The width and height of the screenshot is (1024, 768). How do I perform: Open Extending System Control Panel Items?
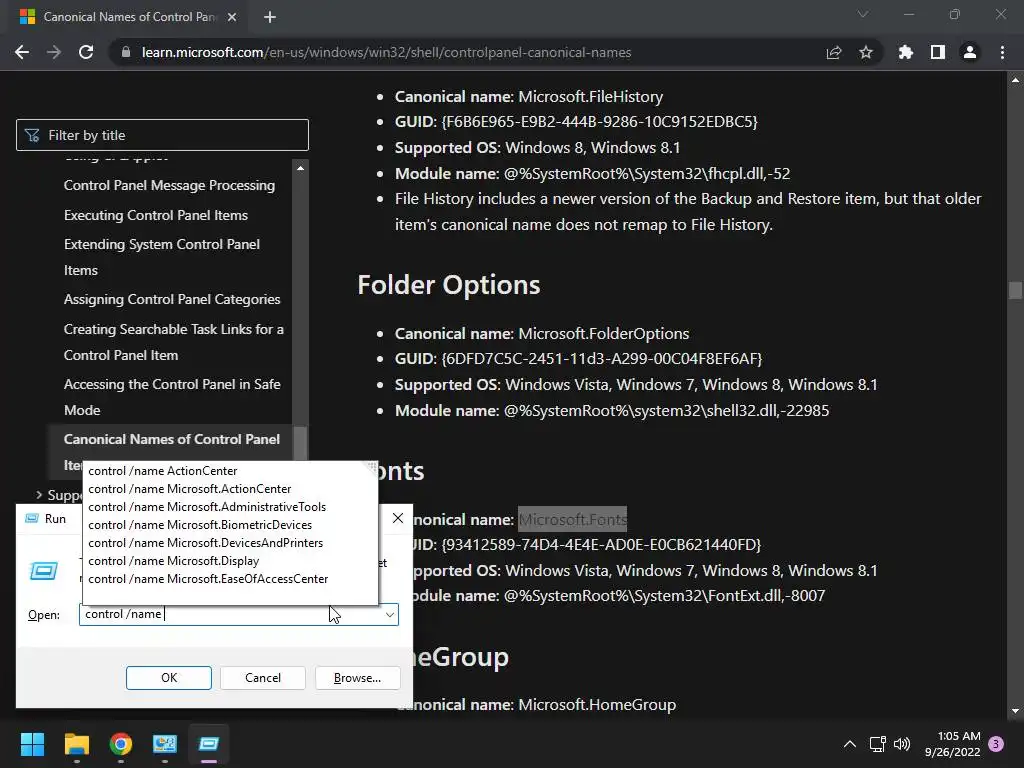click(x=161, y=257)
